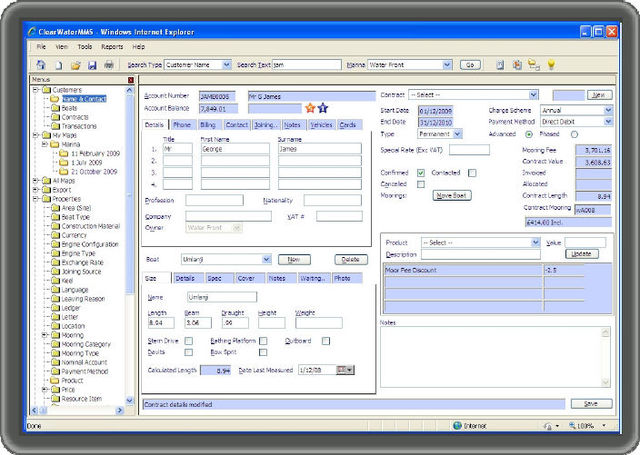Click the Ledger folder icon in the tree

point(56,308)
